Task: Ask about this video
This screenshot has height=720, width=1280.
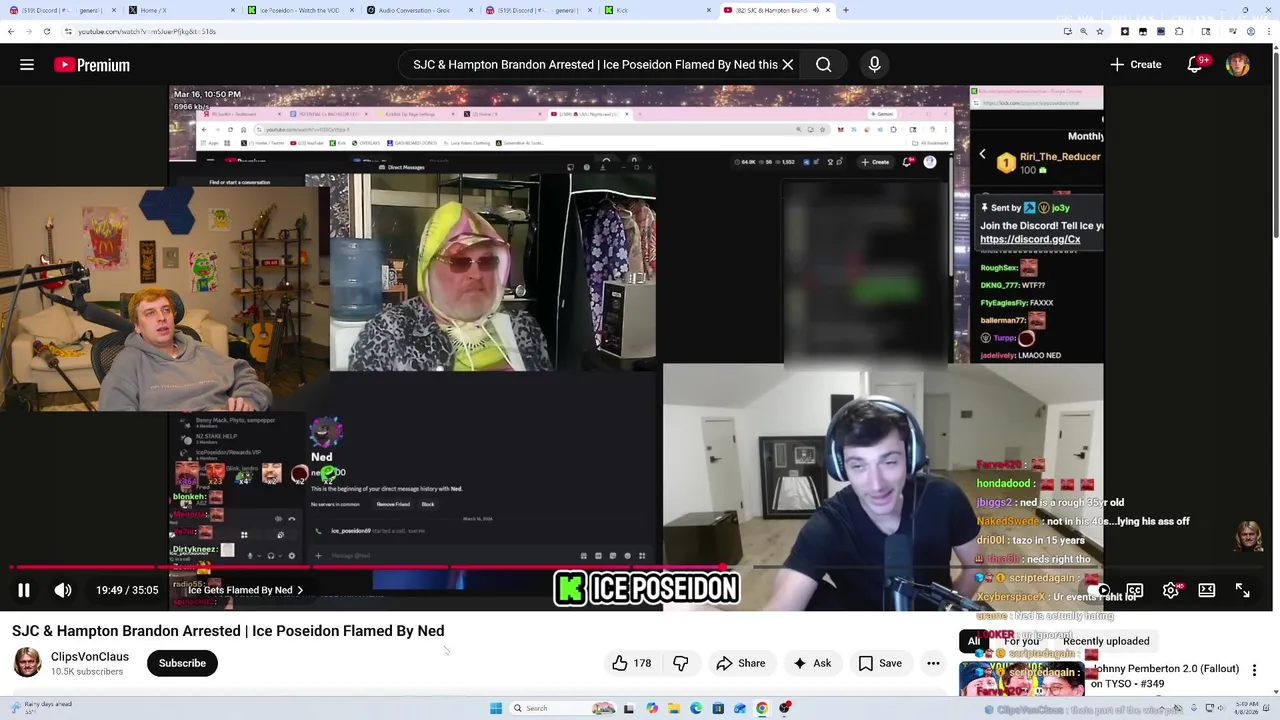Action: 812,663
